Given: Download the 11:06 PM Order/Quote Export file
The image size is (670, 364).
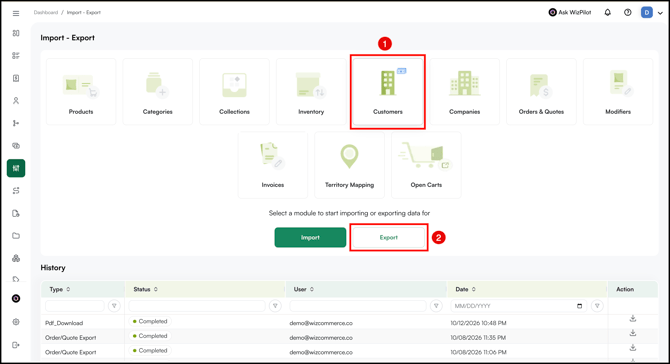Looking at the screenshot, I should pyautogui.click(x=633, y=347).
